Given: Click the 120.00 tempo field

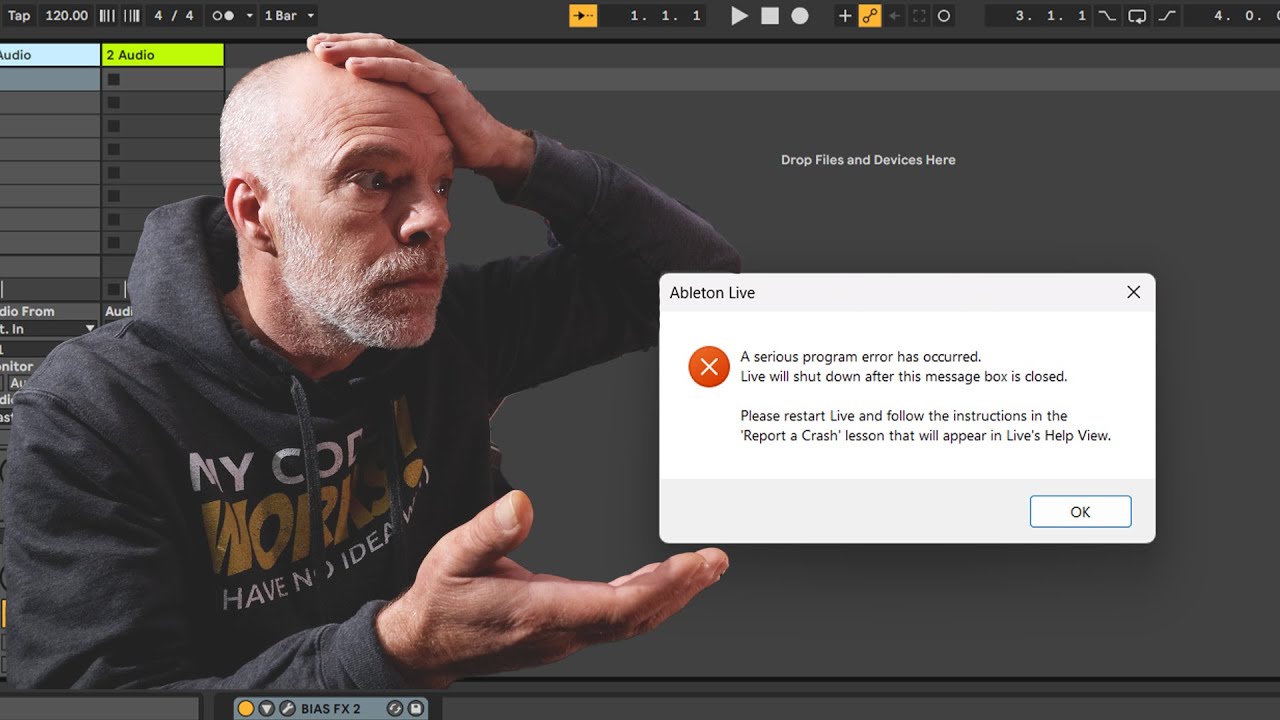Looking at the screenshot, I should click(x=67, y=16).
